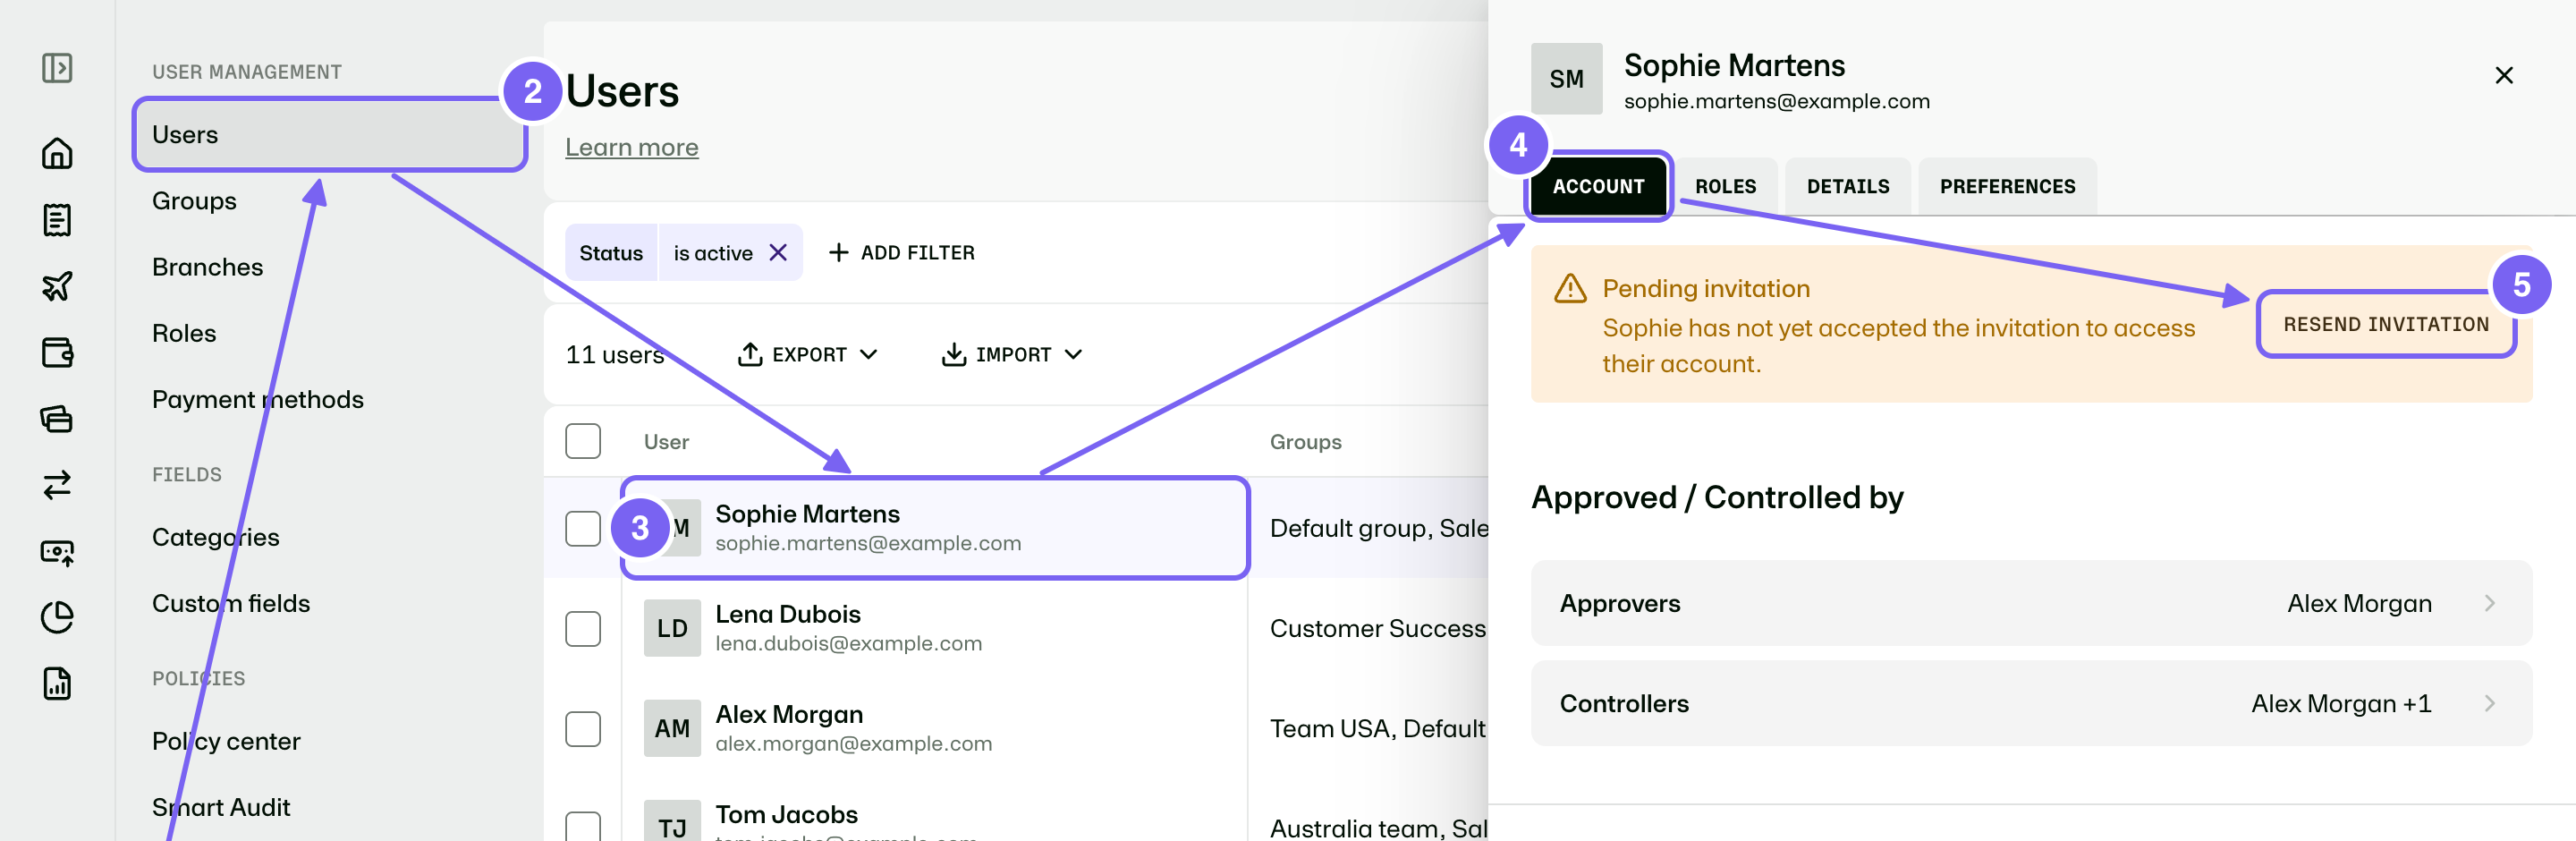Screen dimensions: 2576x841
Task: Follow the Learn more link
Action: click(x=632, y=147)
